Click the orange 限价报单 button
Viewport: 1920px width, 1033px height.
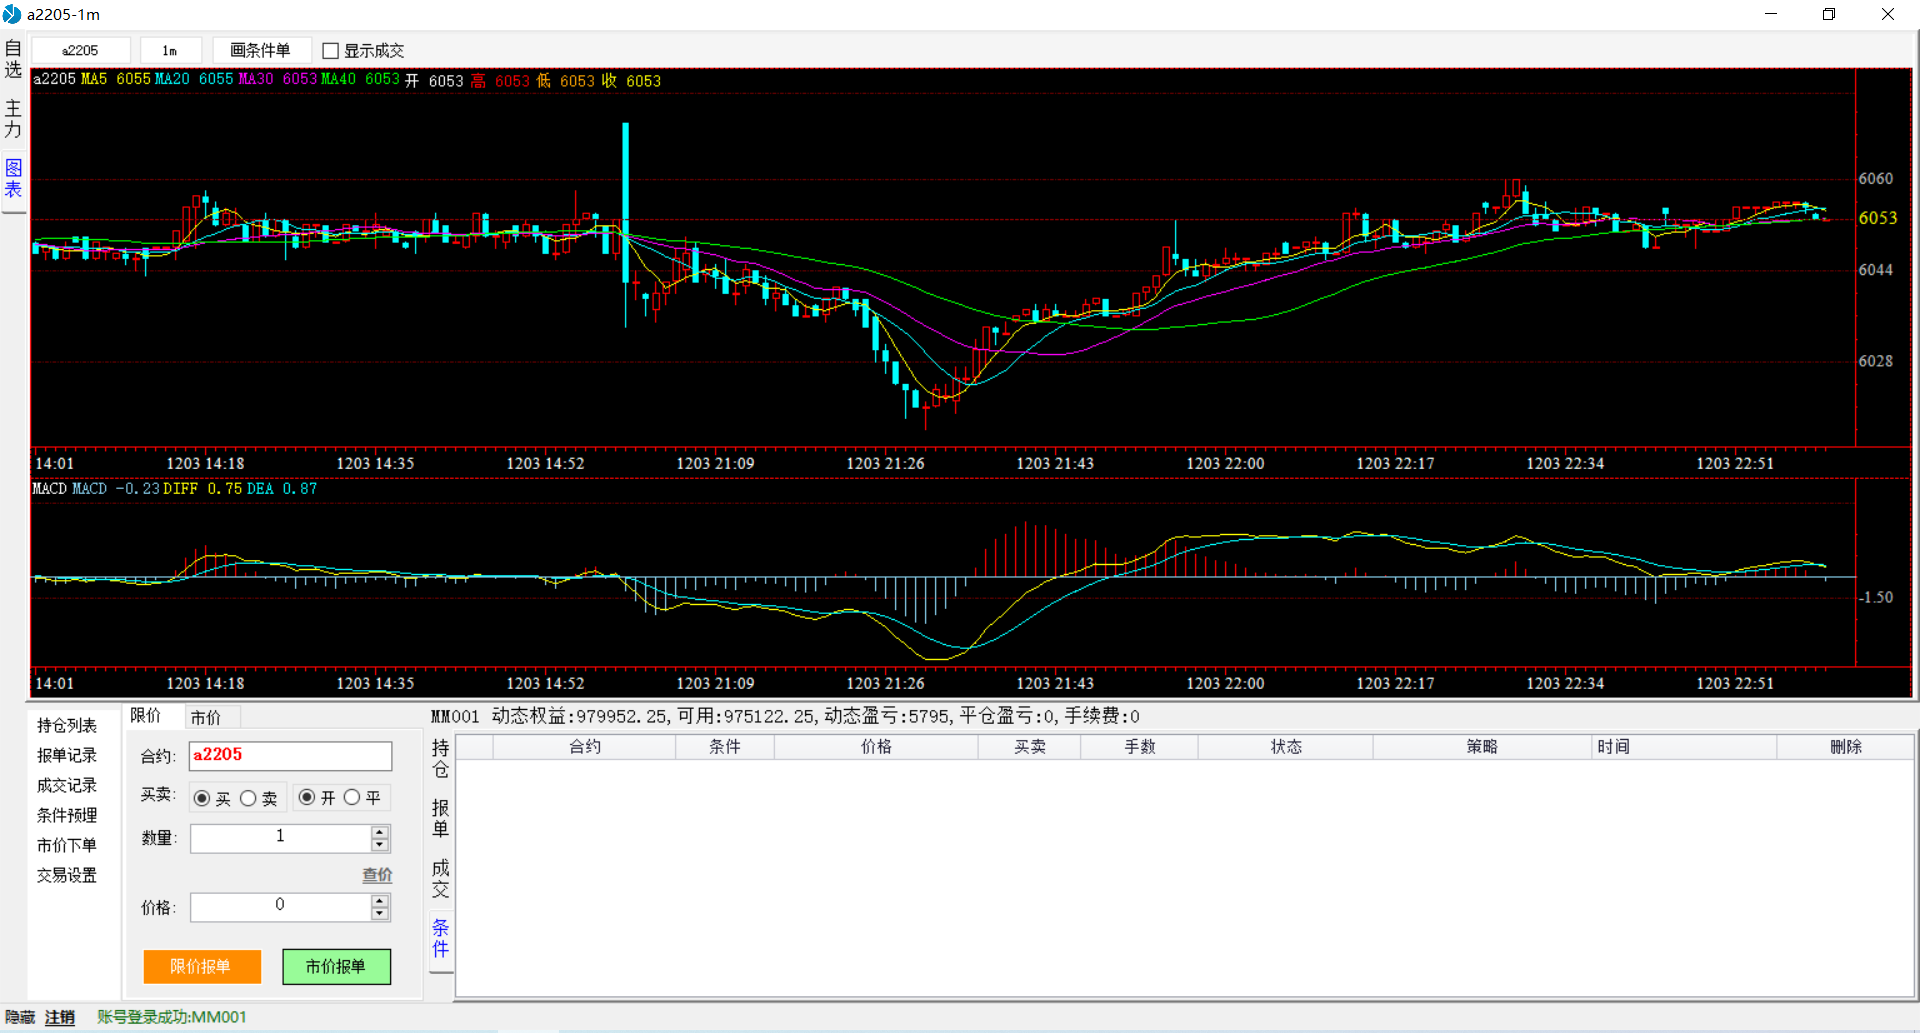point(201,966)
